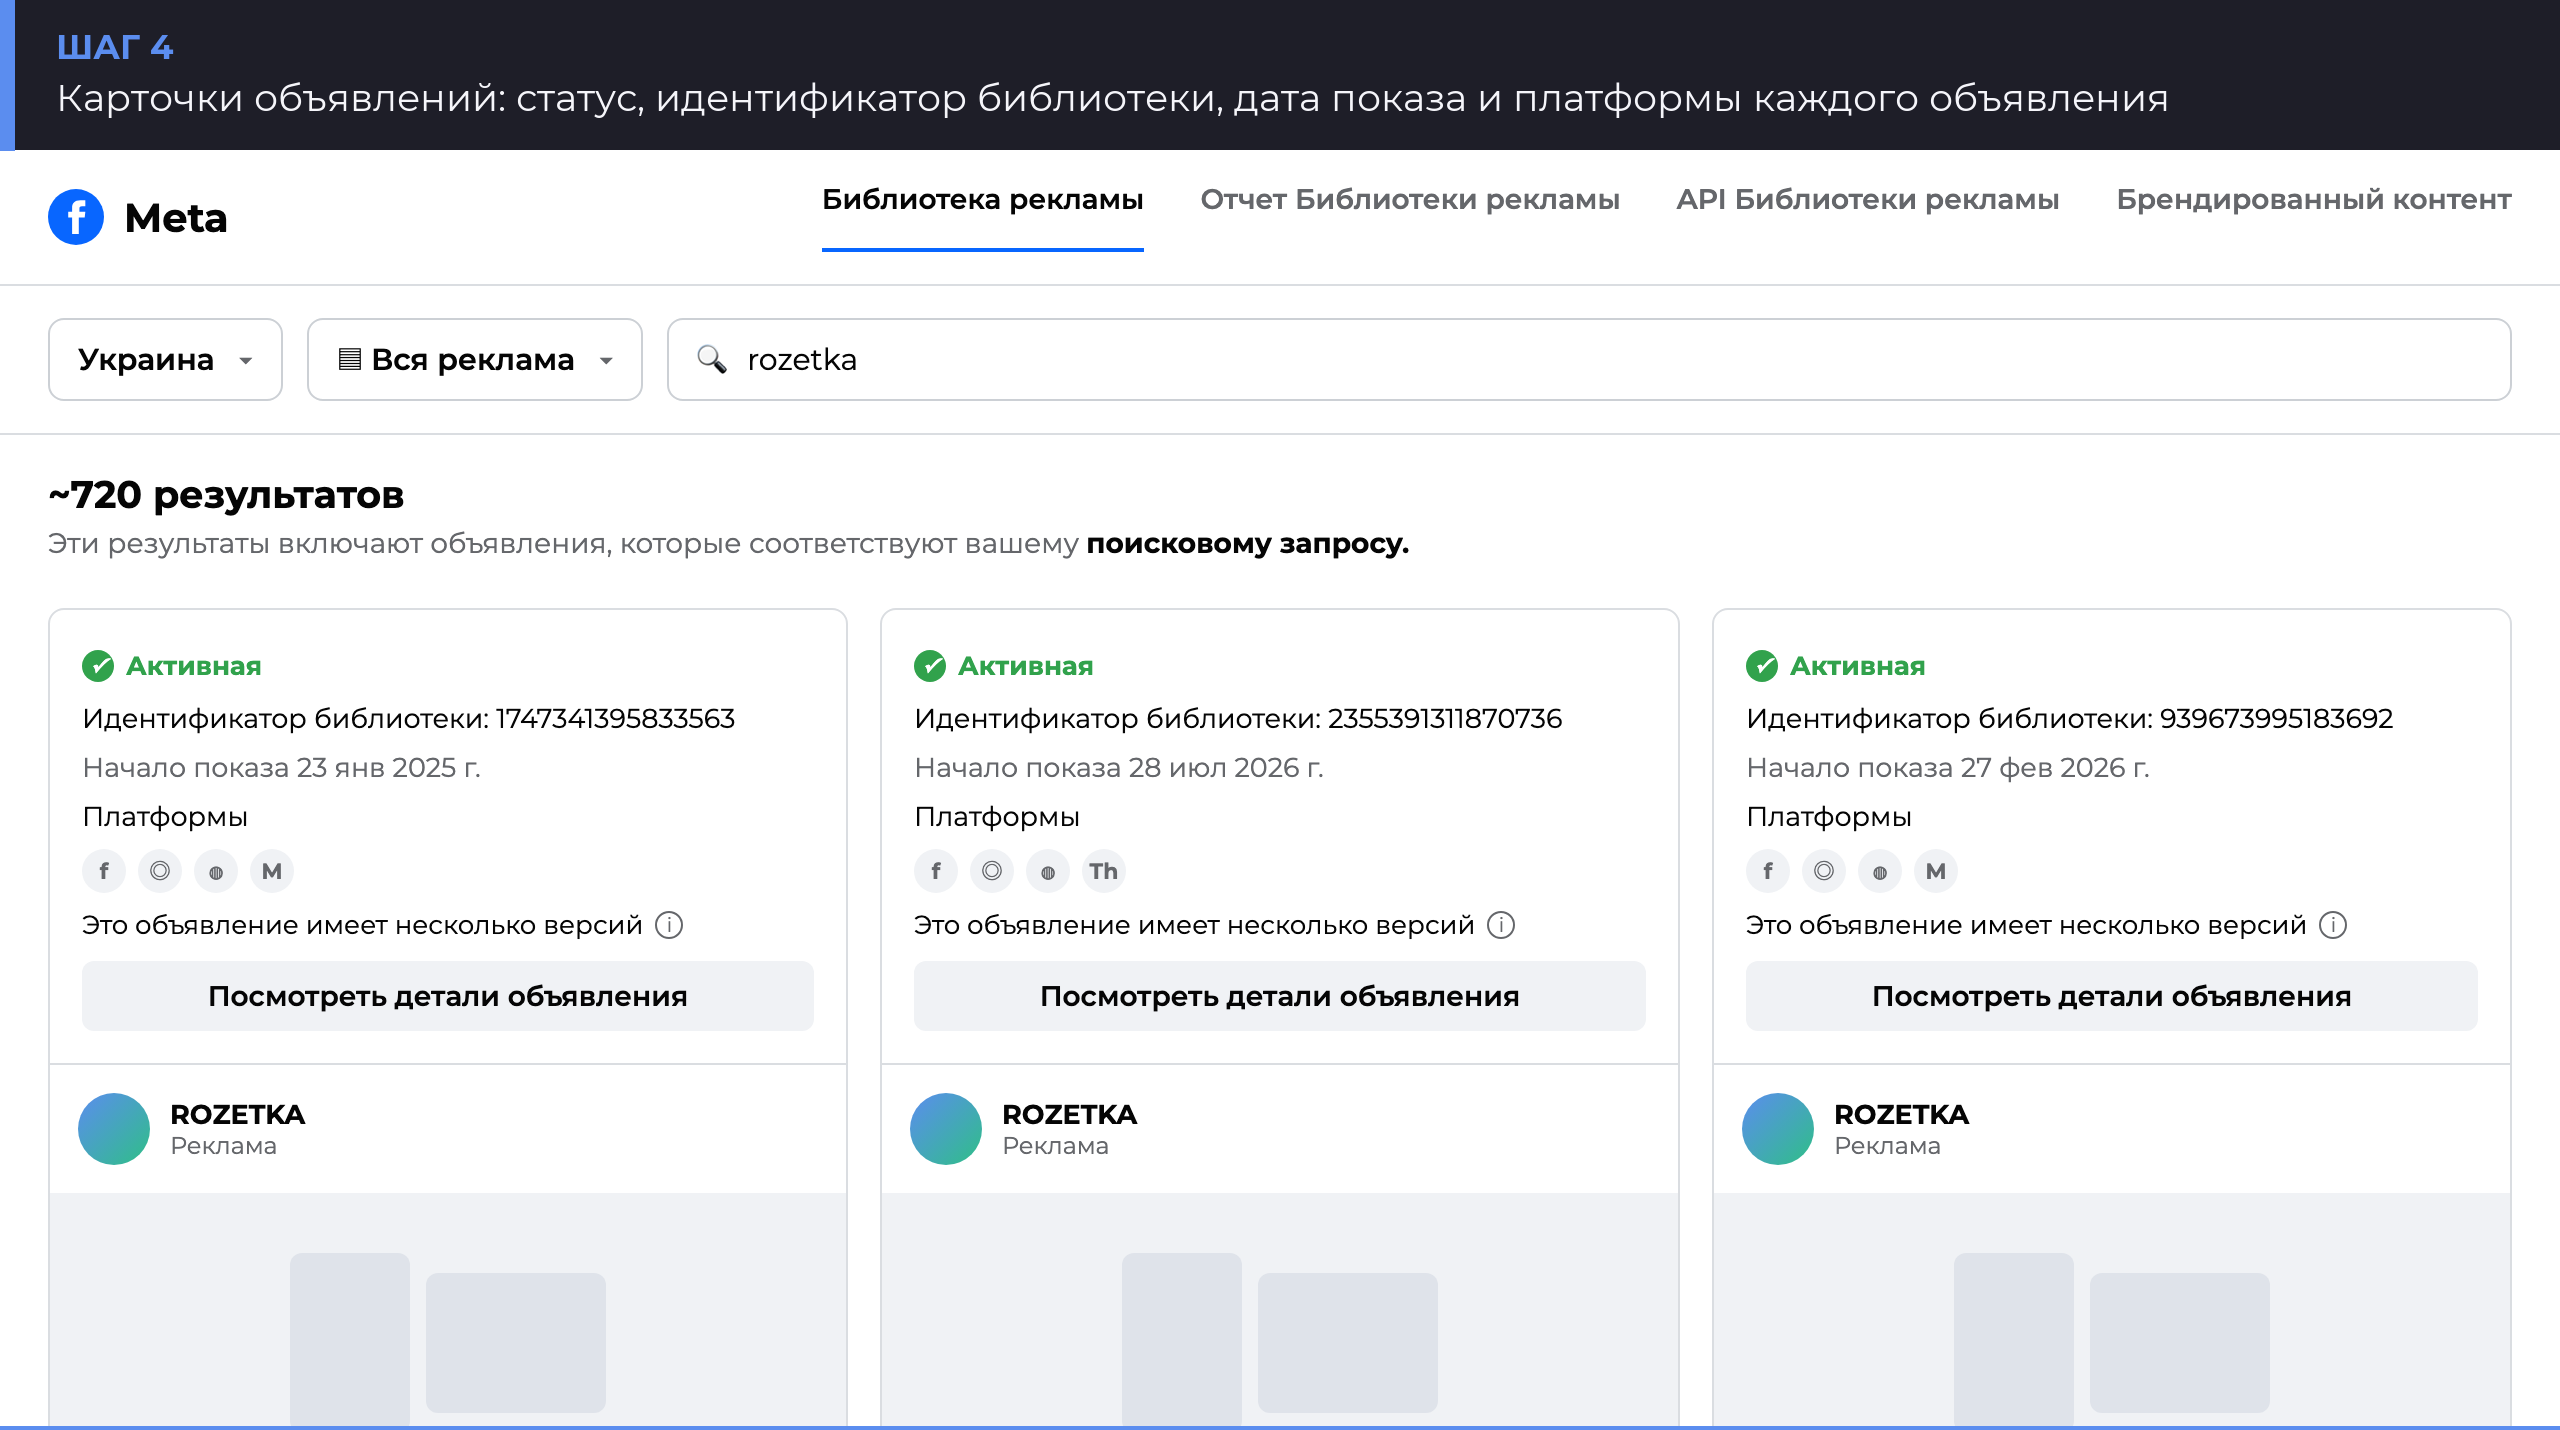Click the bold поисковому запросу text
Image resolution: width=2560 pixels, height=1430 pixels.
click(1248, 544)
